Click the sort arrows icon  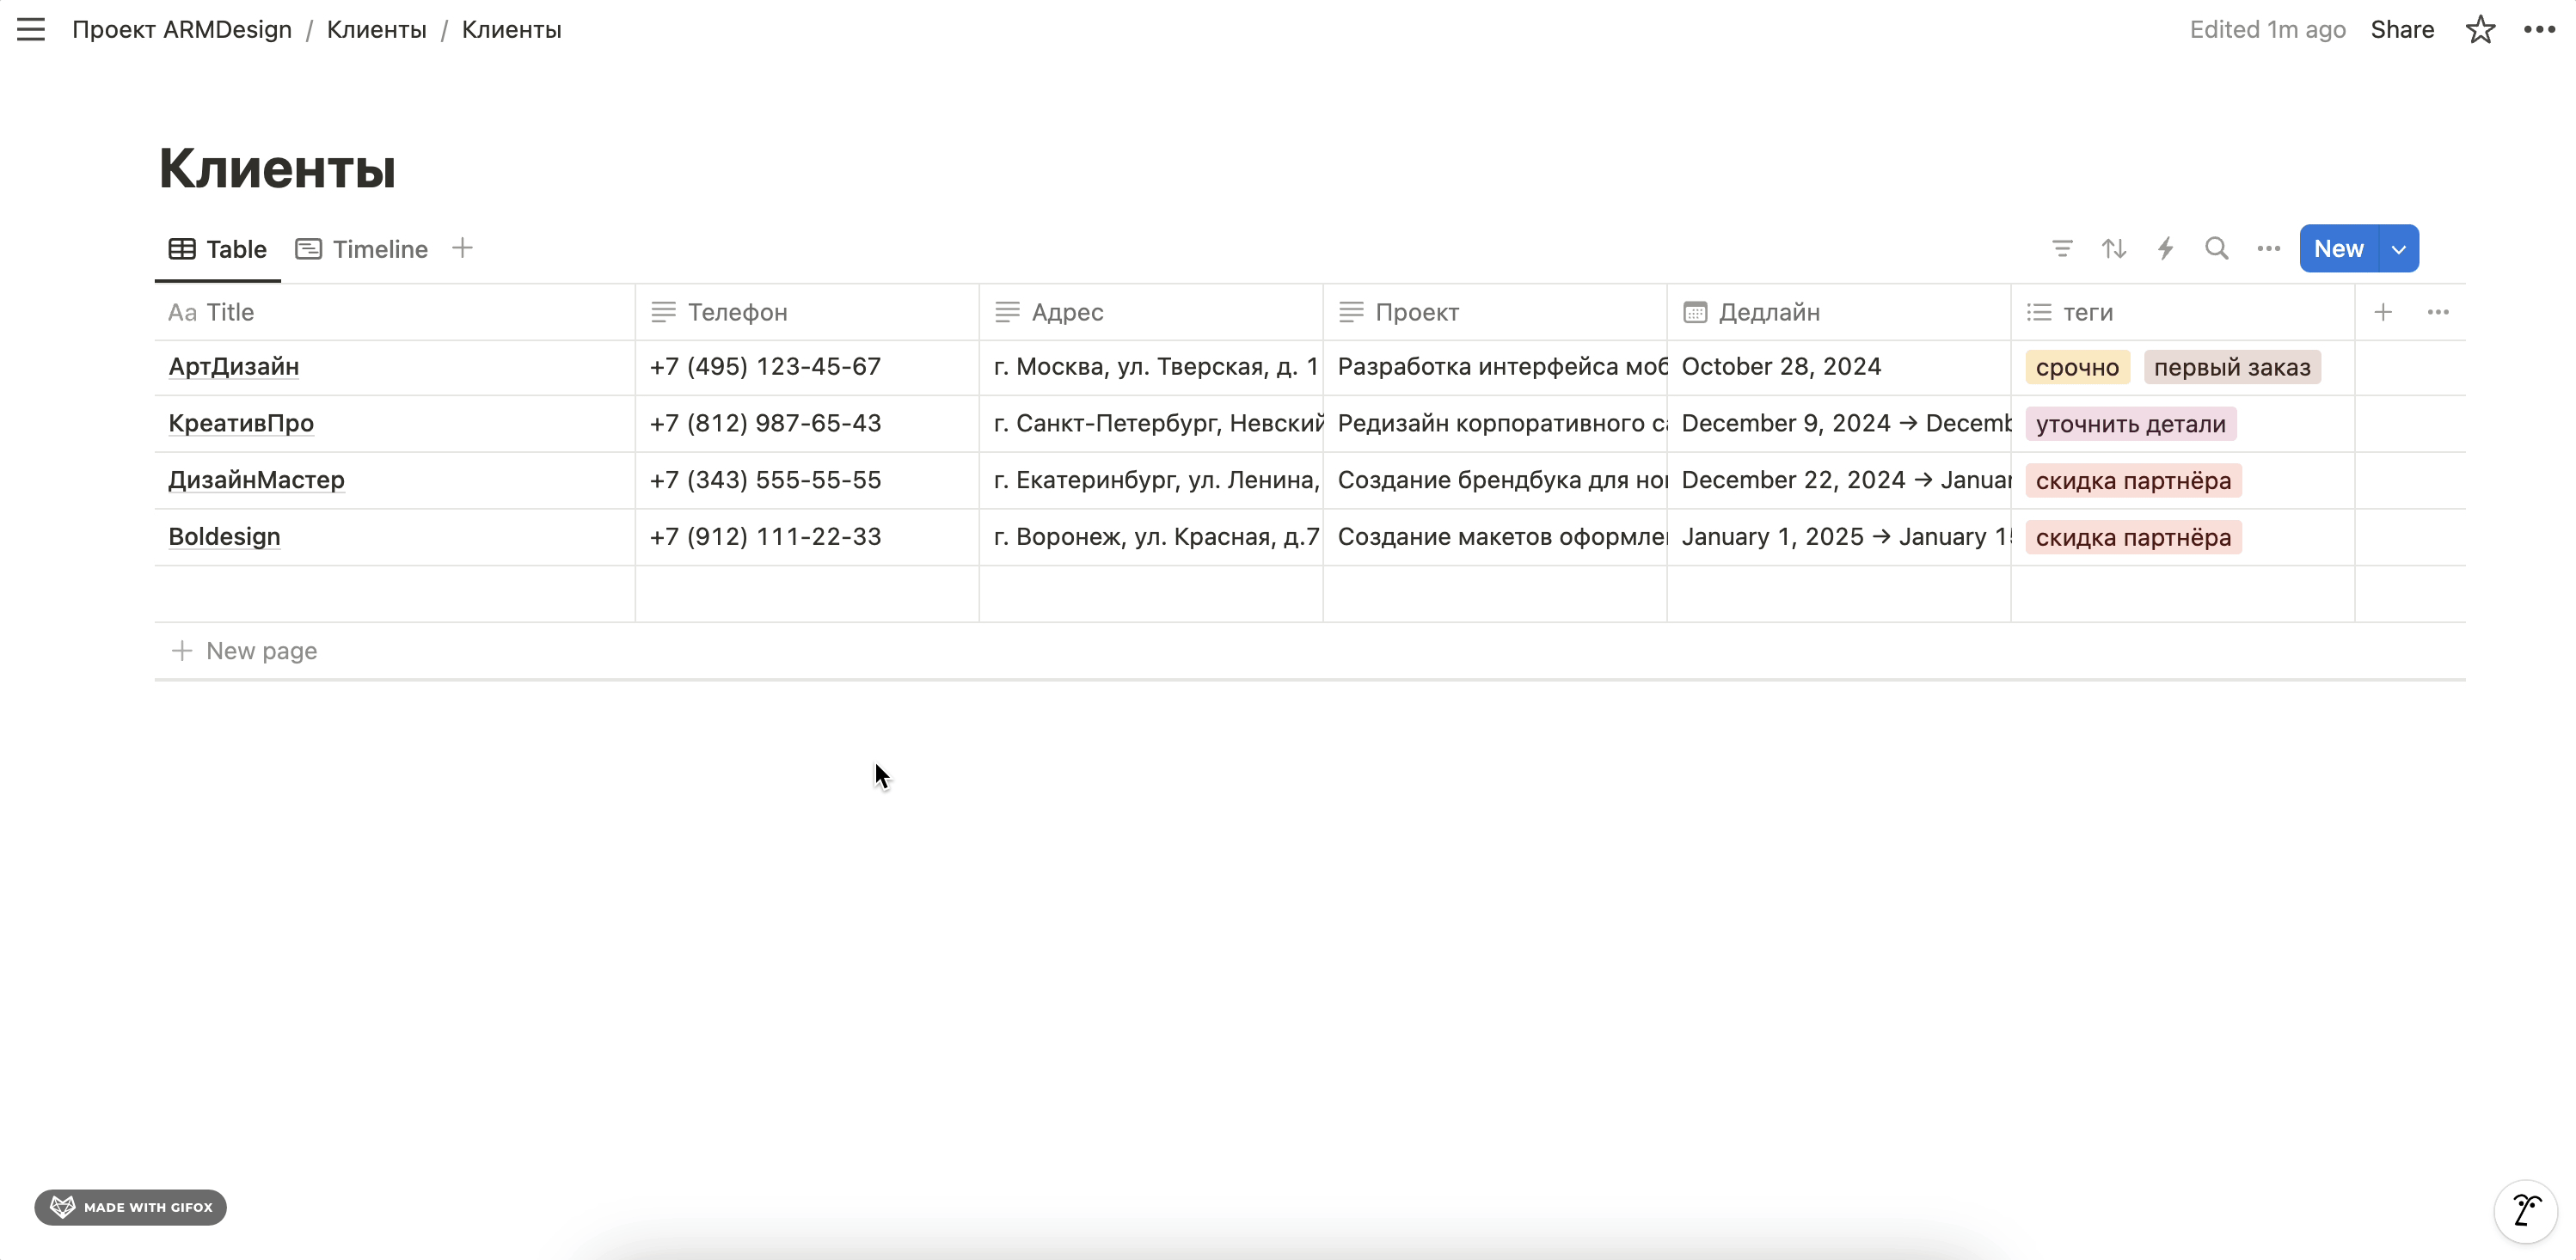[x=2114, y=249]
